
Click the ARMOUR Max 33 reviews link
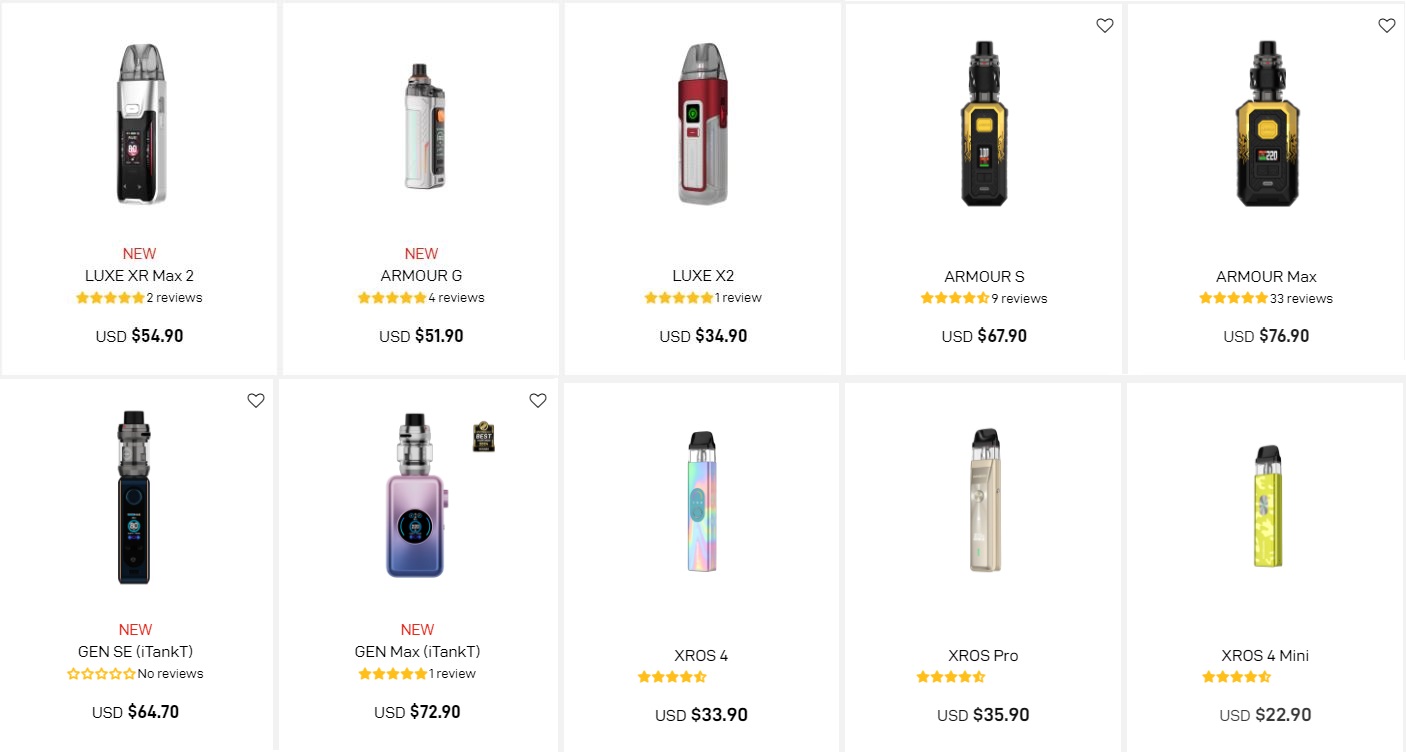click(x=1301, y=298)
